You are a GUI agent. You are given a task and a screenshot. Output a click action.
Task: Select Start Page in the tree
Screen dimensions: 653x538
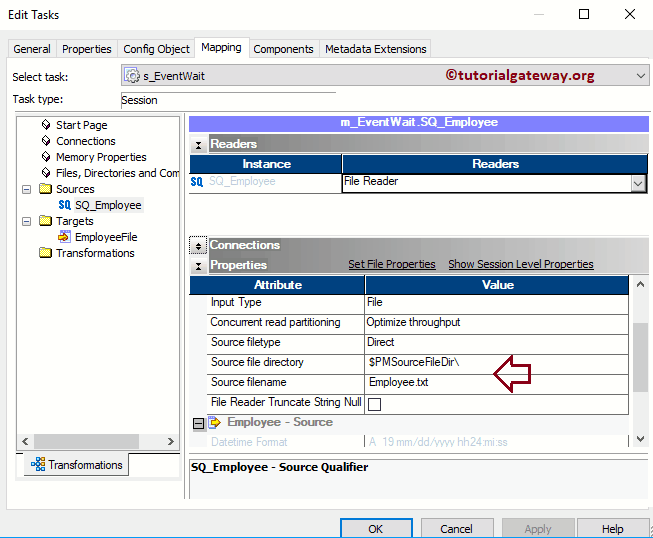pyautogui.click(x=82, y=125)
